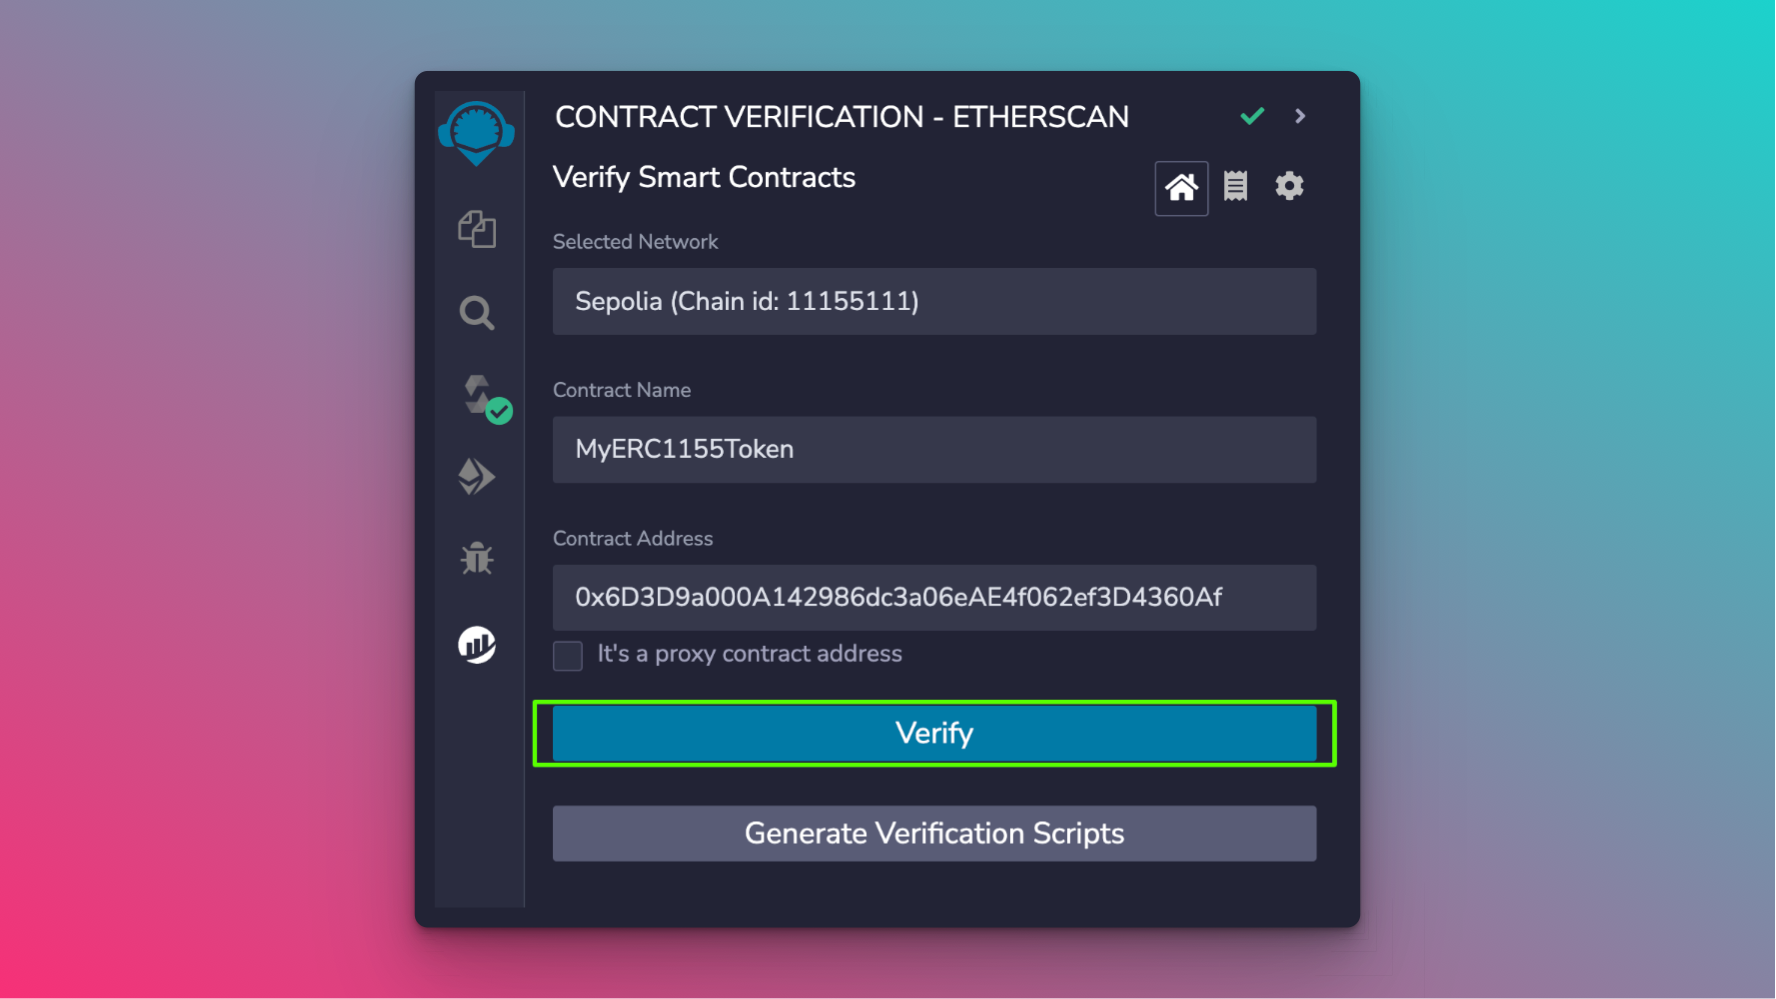Screen dimensions: 1776x999
Task: Tick the proxy contract address checkbox
Action: (x=568, y=656)
